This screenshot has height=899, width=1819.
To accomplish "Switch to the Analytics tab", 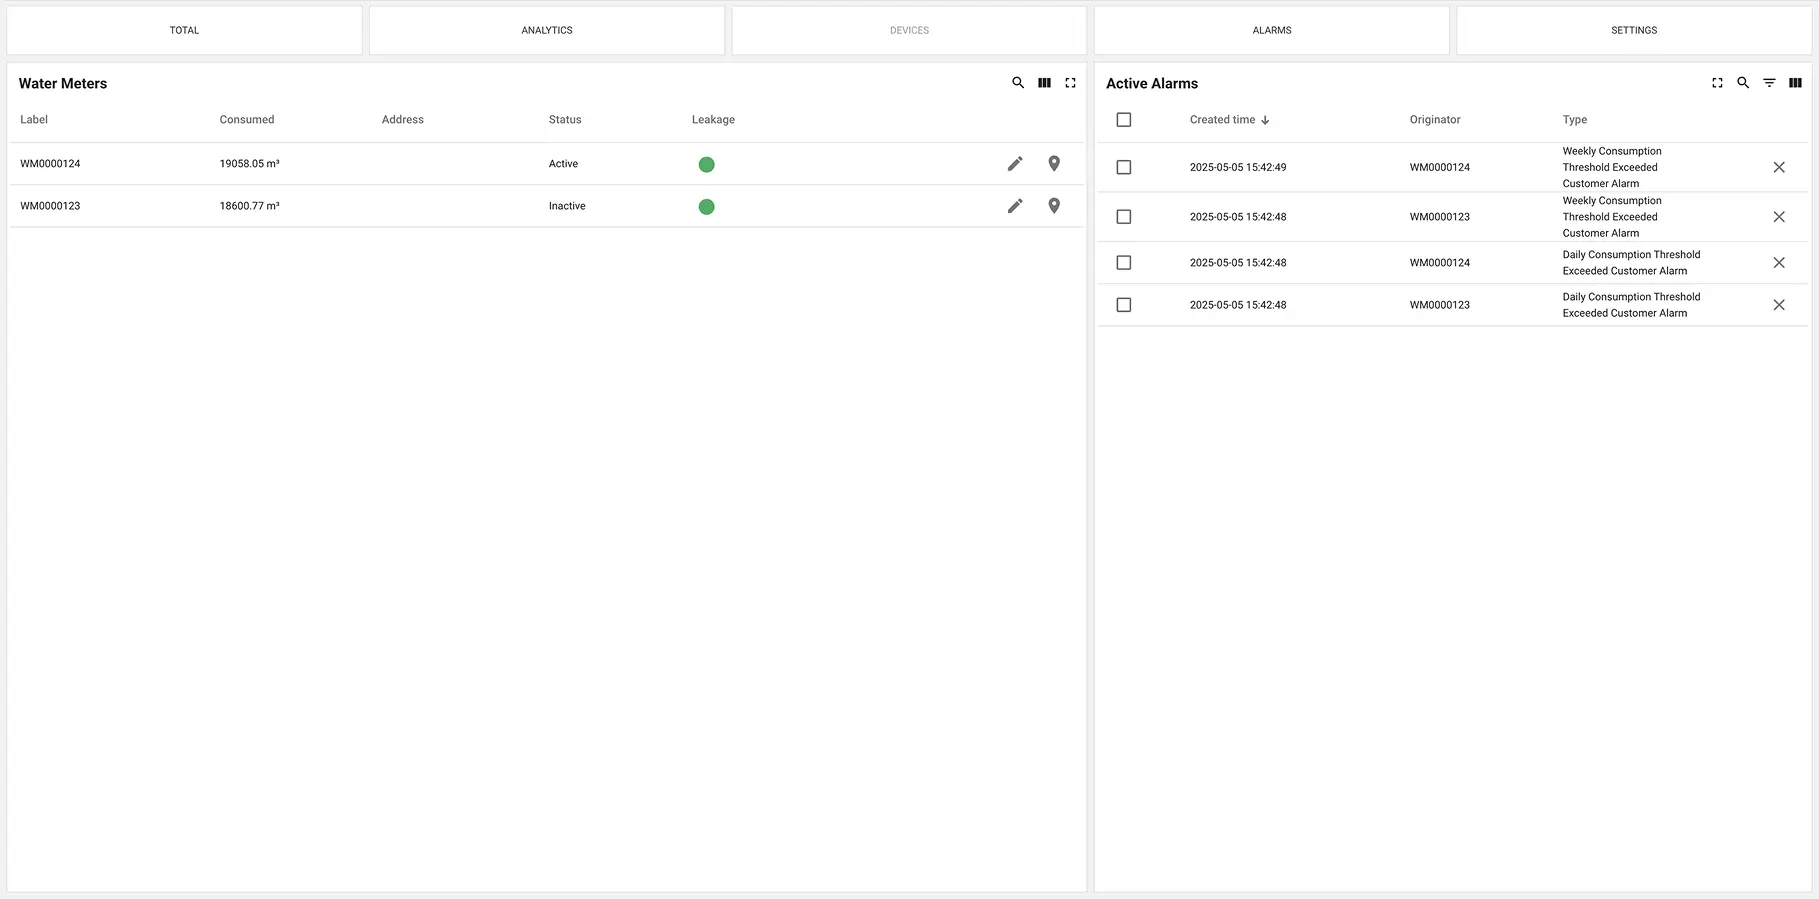I will pos(547,31).
